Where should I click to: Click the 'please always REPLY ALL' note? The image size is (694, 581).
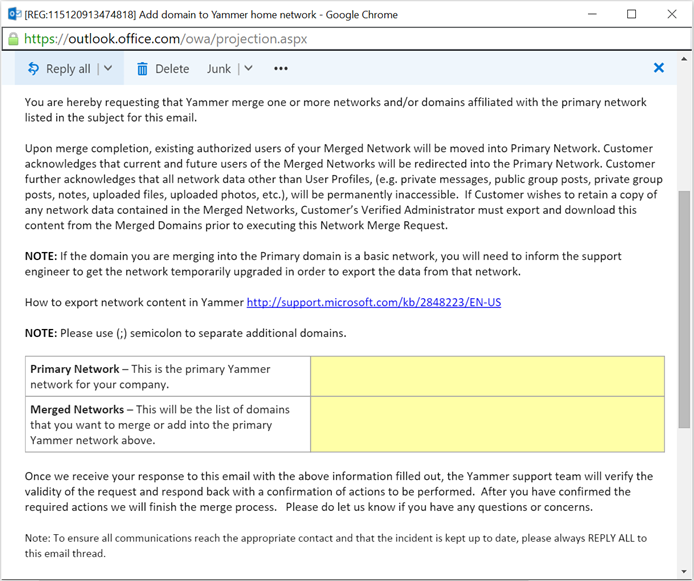click(x=335, y=546)
